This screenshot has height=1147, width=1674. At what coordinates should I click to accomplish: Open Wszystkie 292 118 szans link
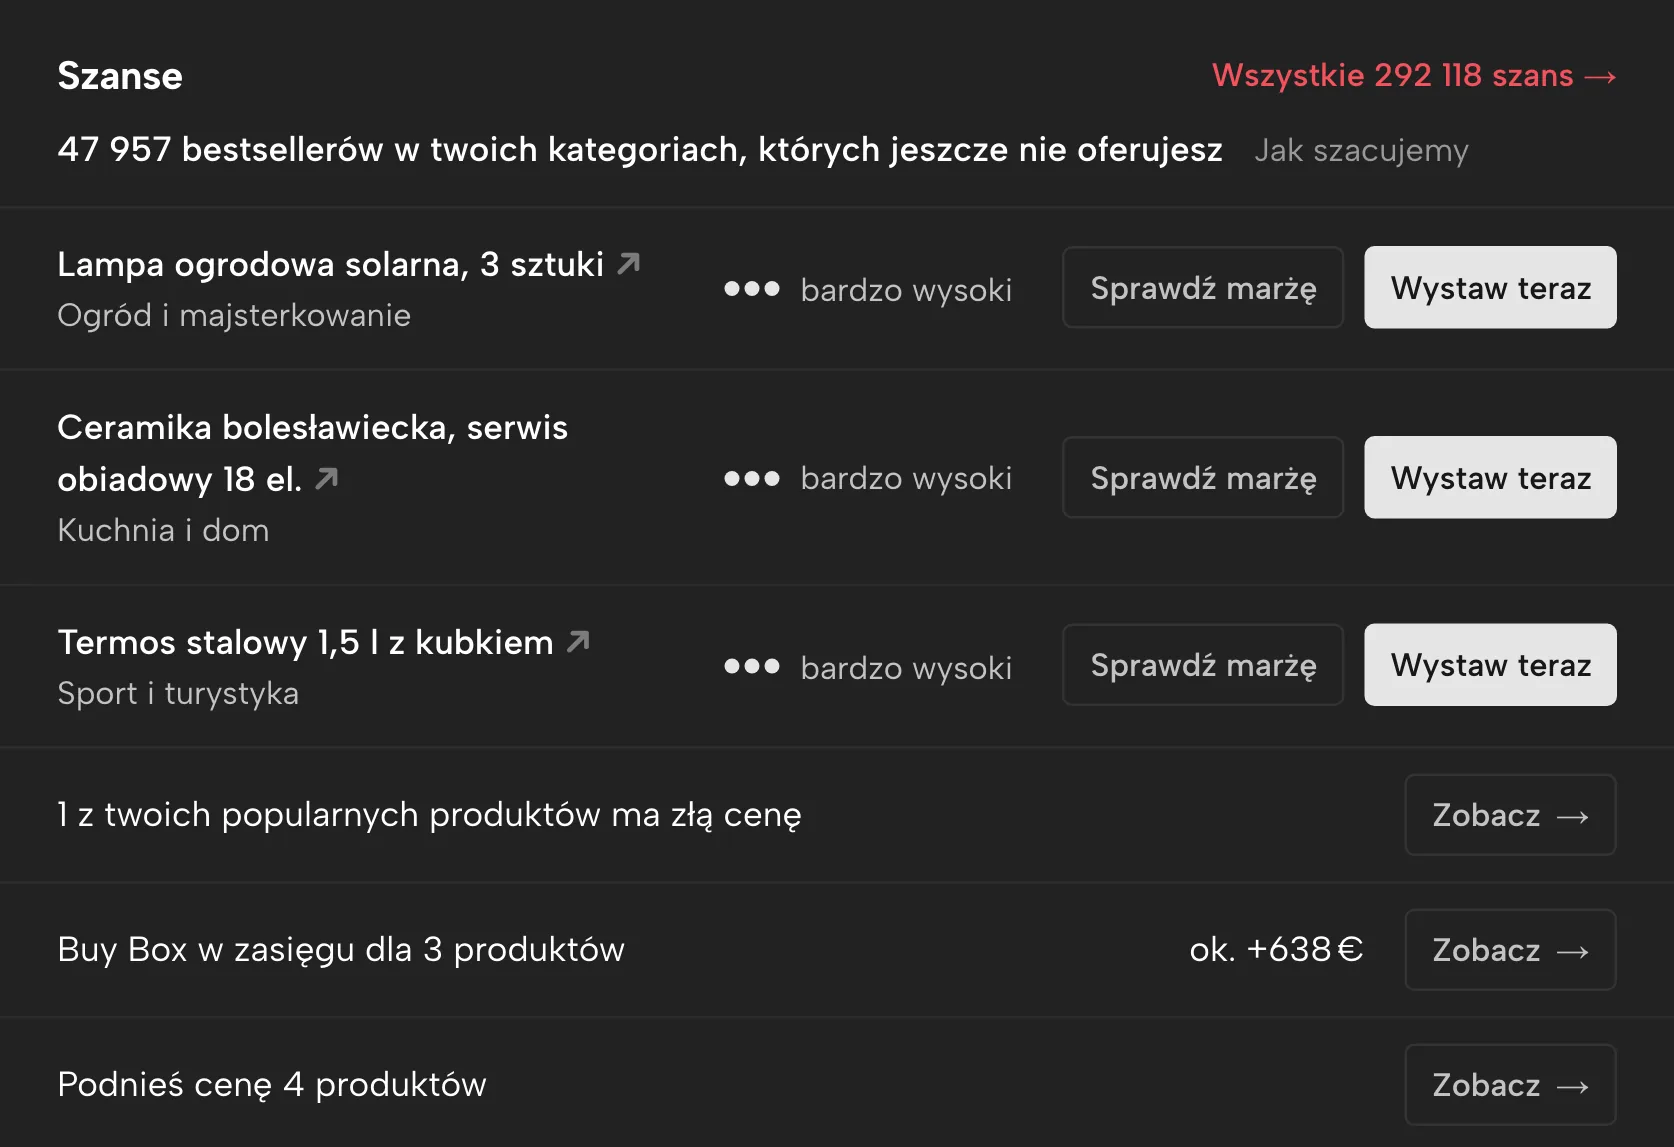point(1414,76)
